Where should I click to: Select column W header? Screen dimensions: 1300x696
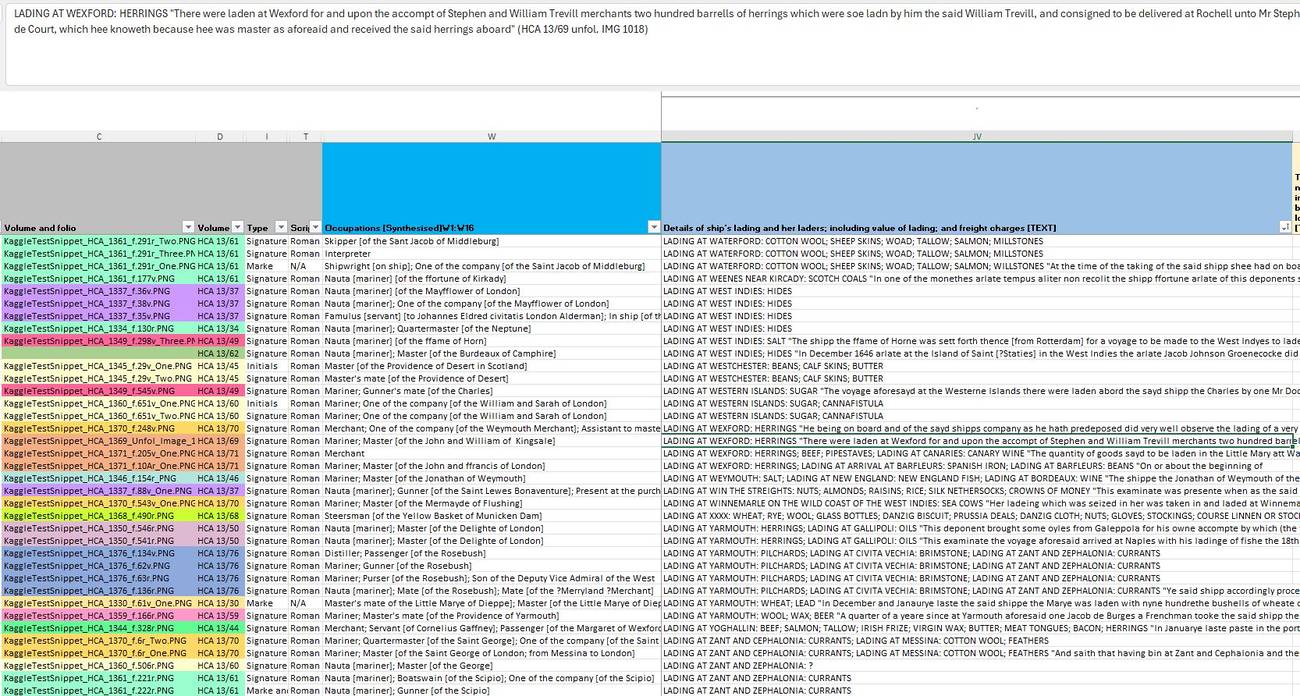coord(491,137)
